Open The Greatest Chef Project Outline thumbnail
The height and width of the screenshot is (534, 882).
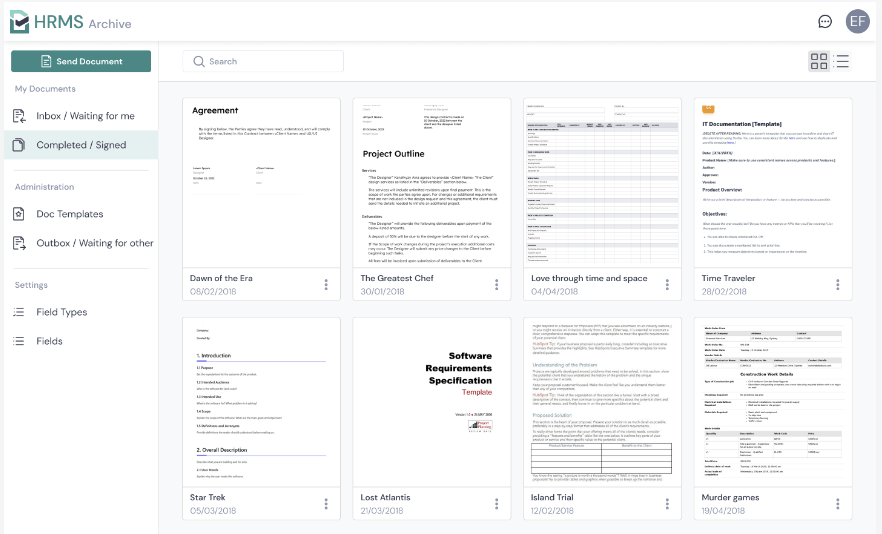[x=431, y=183]
